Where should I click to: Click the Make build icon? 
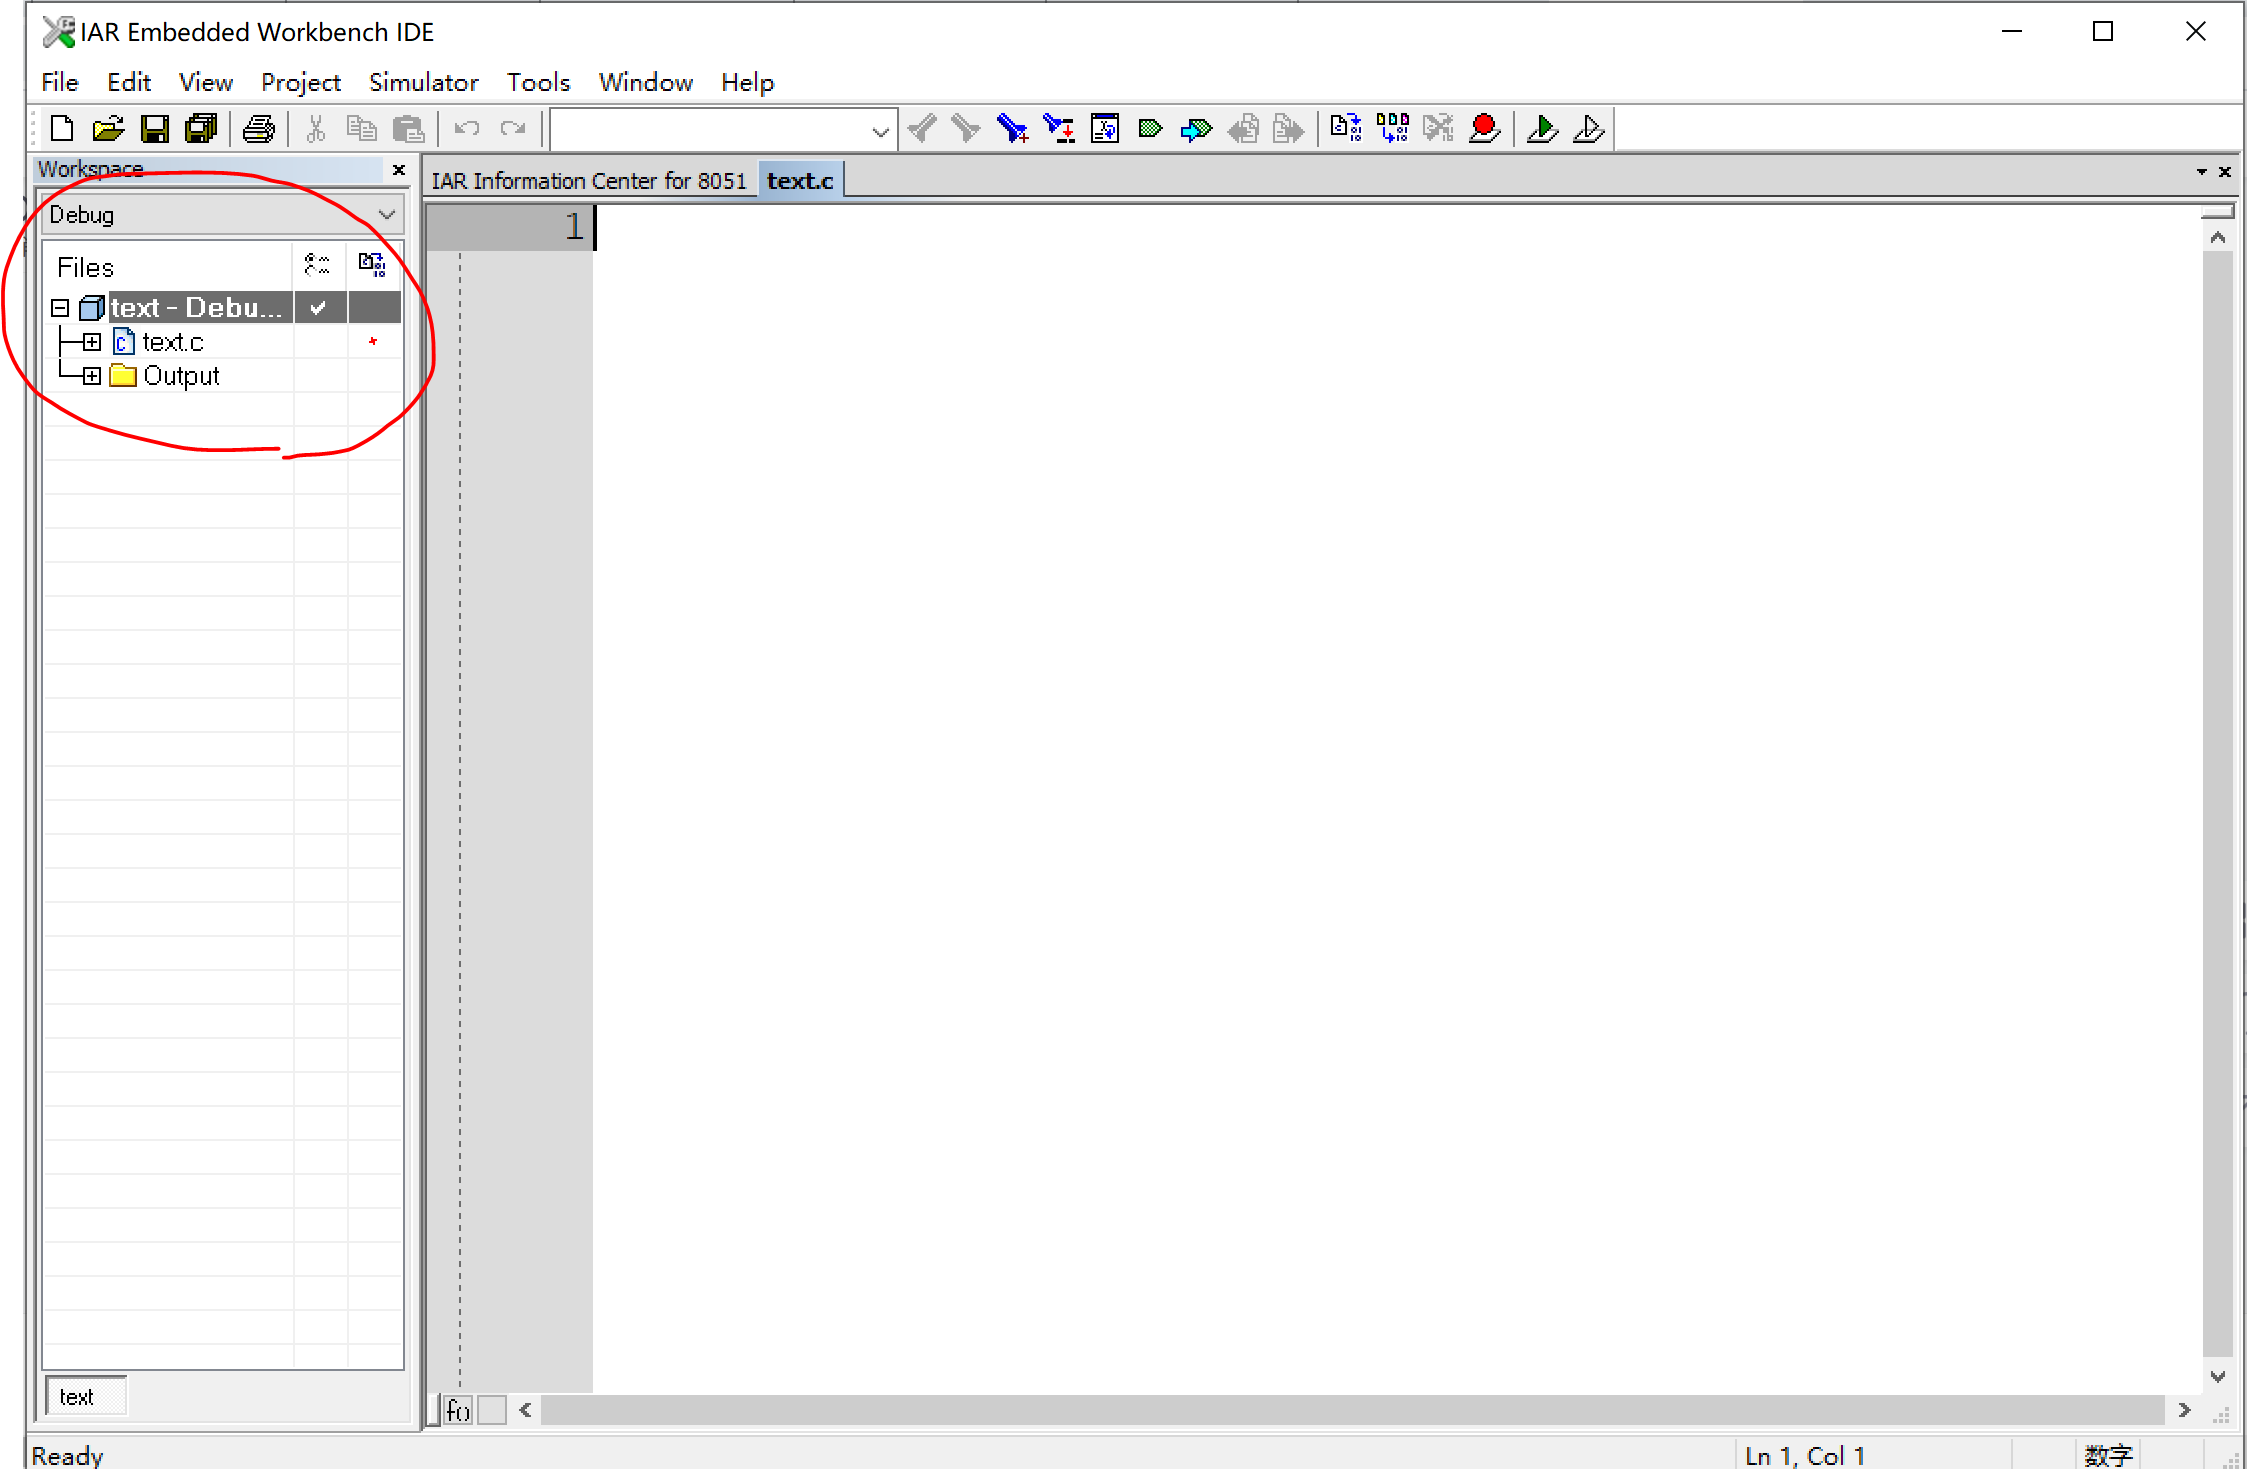pos(1392,129)
